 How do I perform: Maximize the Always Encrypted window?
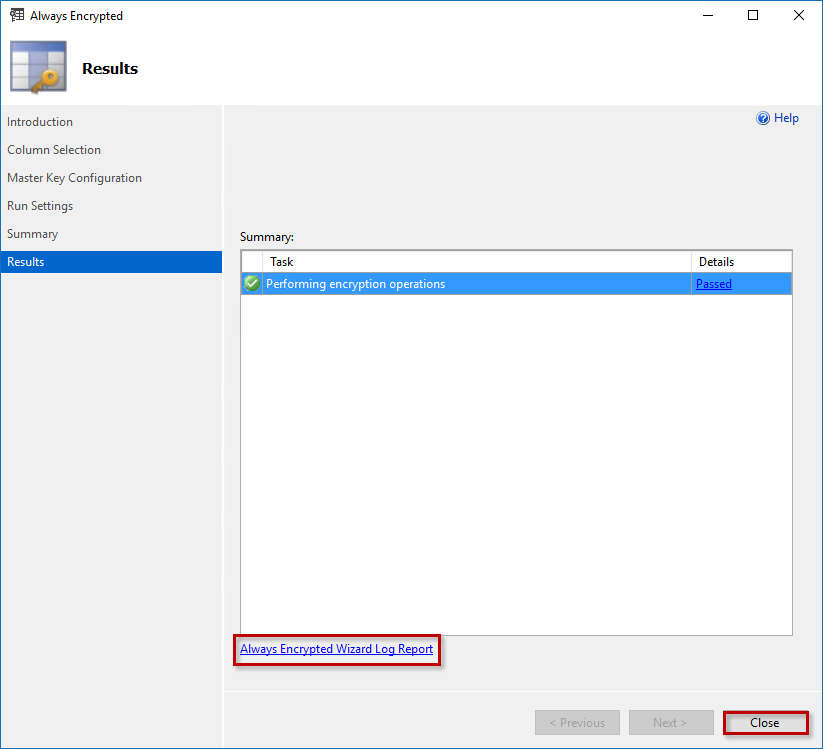[753, 15]
